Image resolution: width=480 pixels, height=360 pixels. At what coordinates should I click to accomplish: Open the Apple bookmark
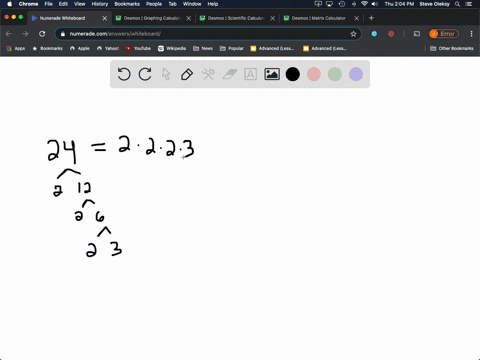pyautogui.click(x=80, y=48)
